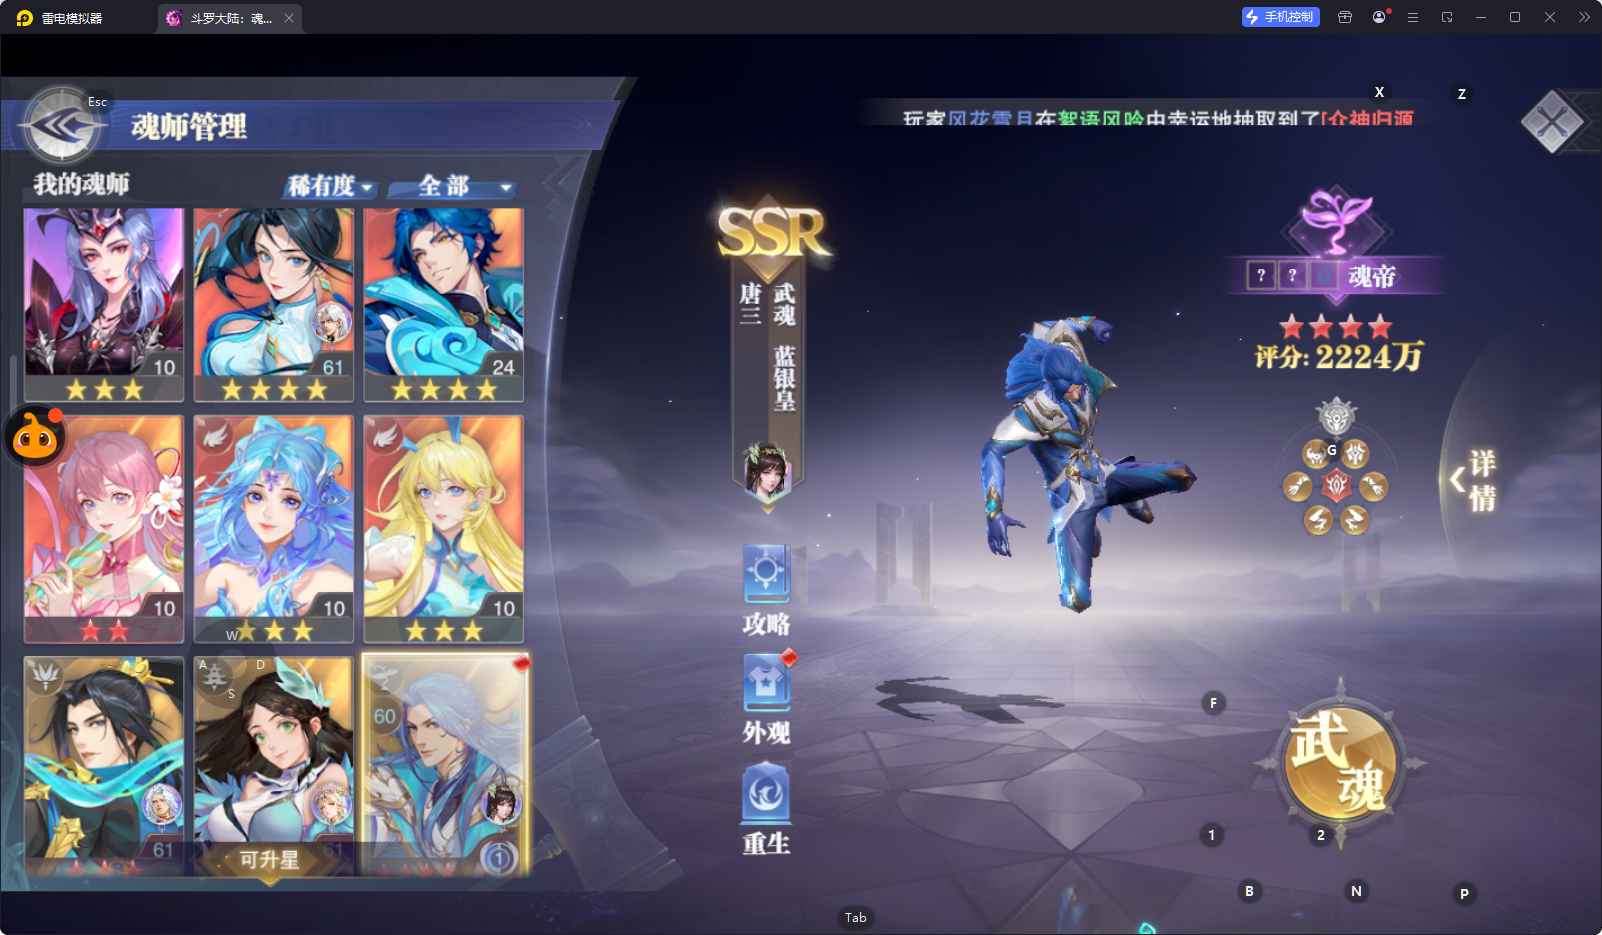This screenshot has height=935, width=1602.
Task: Select the red hexagon center slot icon
Action: tap(1336, 487)
